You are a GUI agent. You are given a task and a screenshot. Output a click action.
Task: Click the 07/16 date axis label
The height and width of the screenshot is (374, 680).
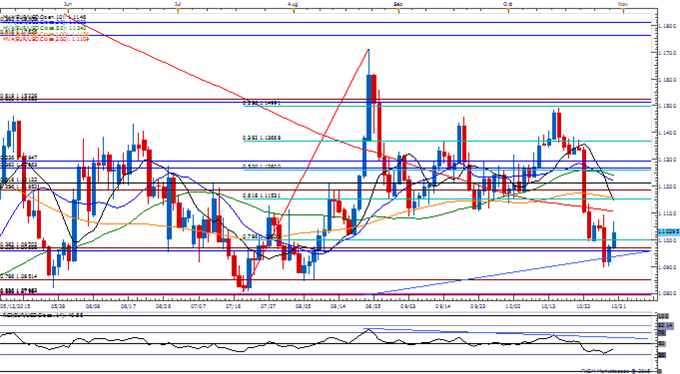233,305
